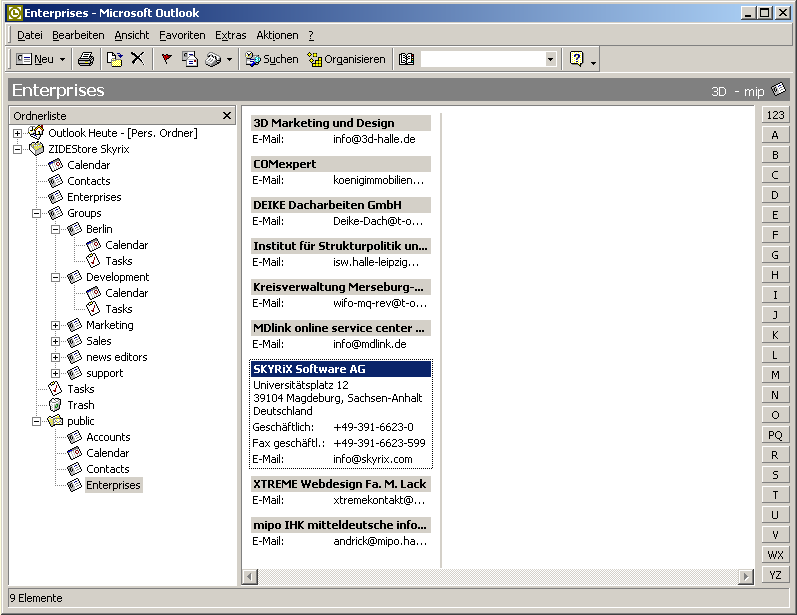
Task: Collapse the Groups folder node
Action: pos(37,213)
